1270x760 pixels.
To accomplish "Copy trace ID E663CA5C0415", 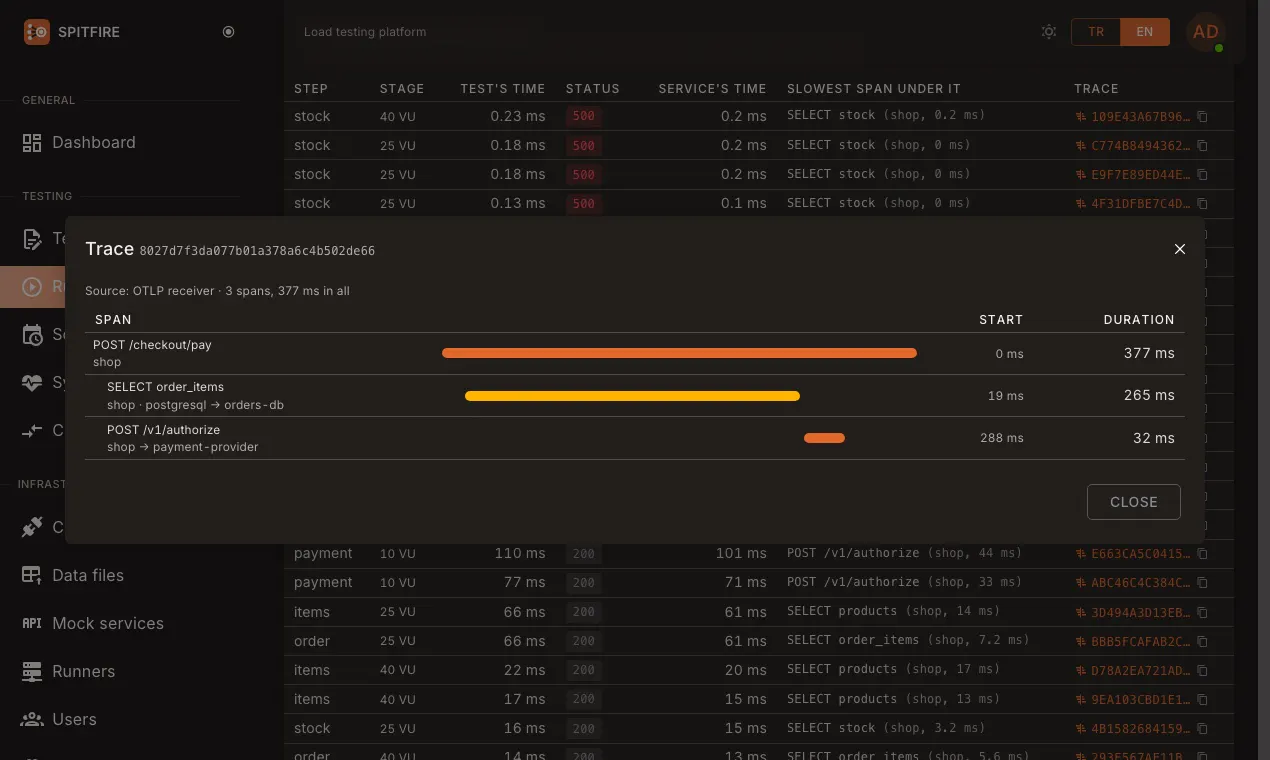I will [1203, 554].
